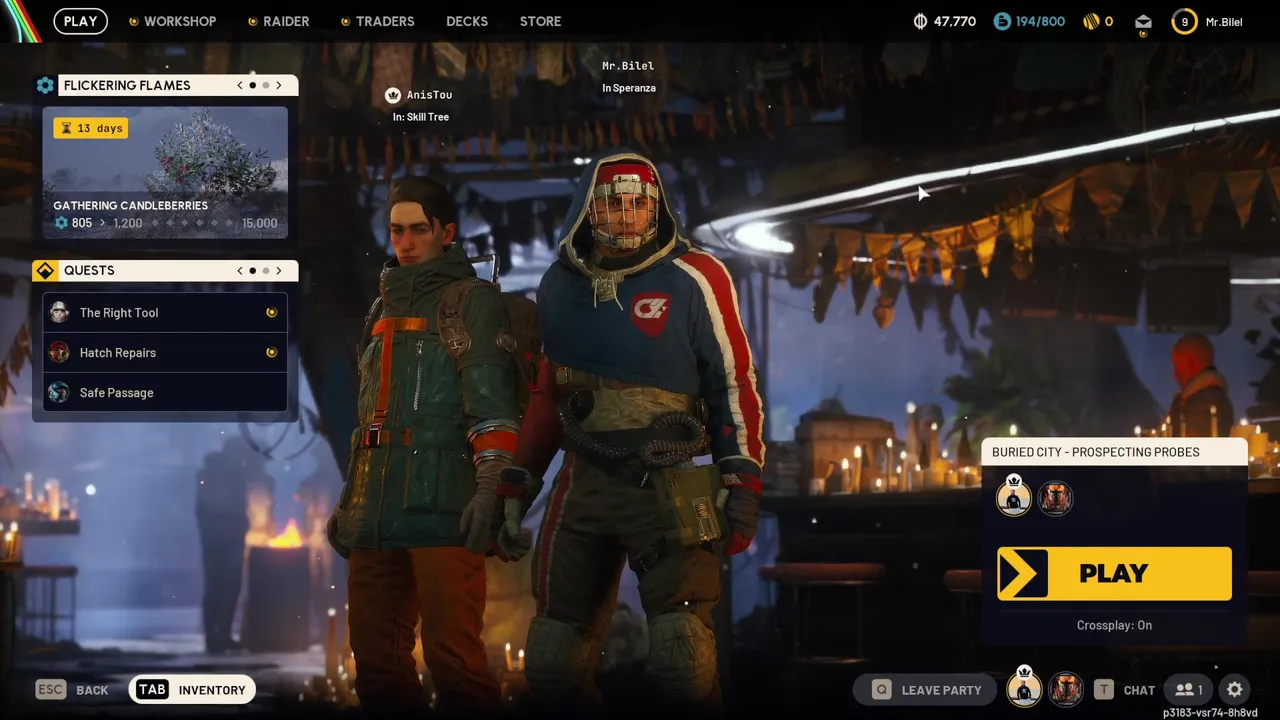Click the 15,000 event goal value
This screenshot has width=1280, height=720.
tap(260, 223)
